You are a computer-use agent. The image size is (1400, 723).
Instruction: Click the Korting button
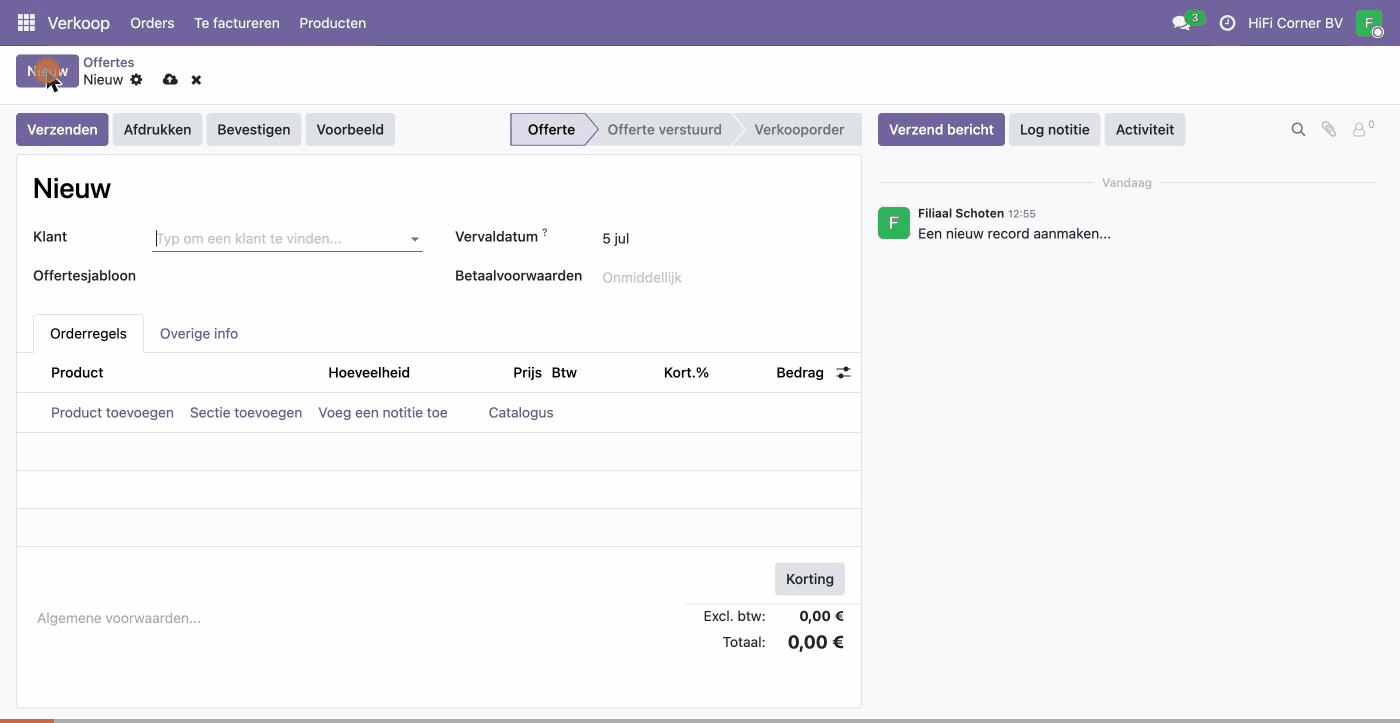[810, 579]
